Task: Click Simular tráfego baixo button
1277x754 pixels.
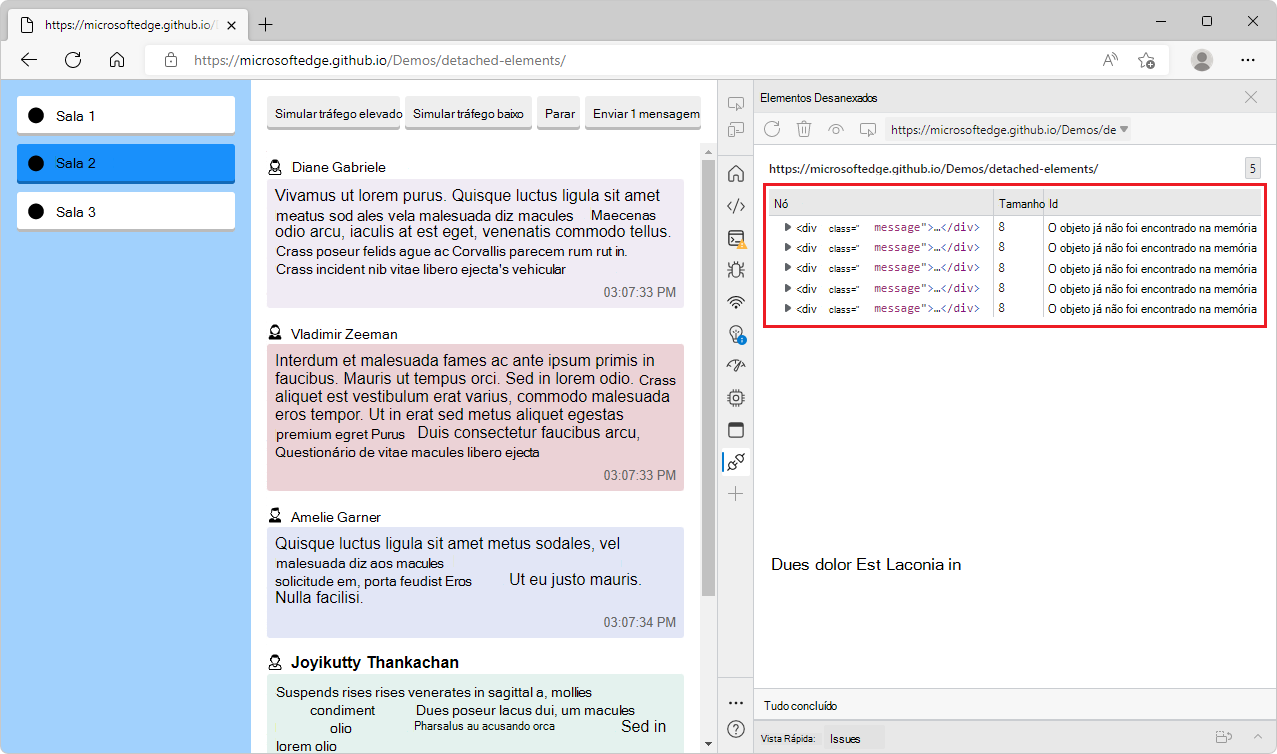Action: pyautogui.click(x=468, y=114)
